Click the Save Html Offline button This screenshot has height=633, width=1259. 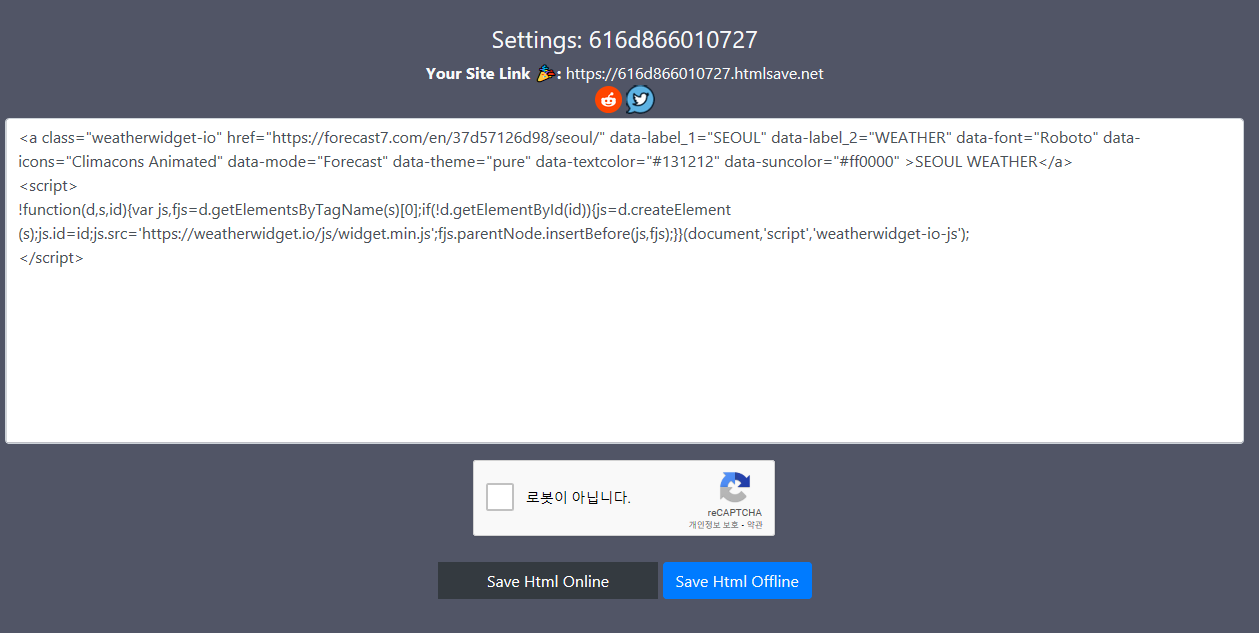pos(737,581)
